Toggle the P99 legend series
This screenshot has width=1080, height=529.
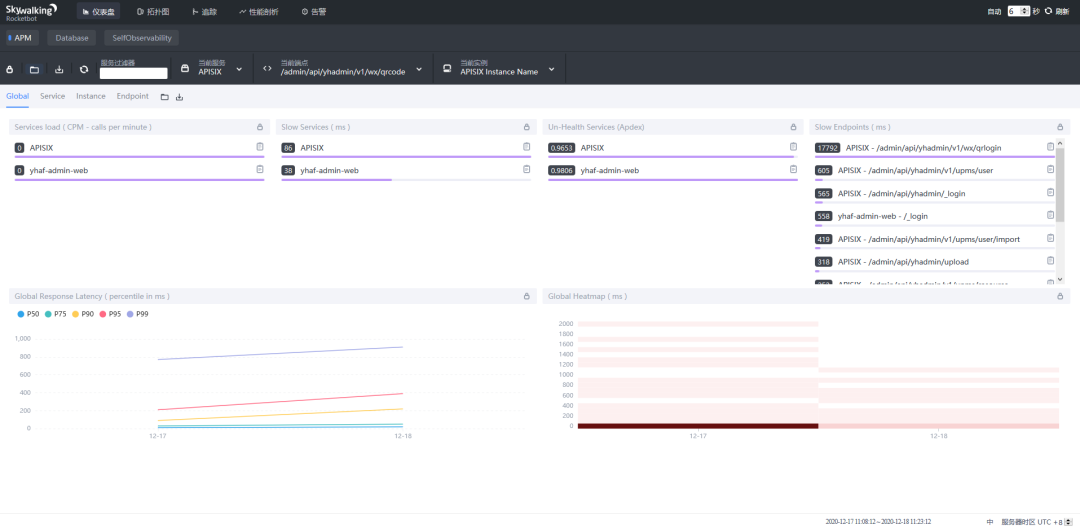pyautogui.click(x=138, y=314)
